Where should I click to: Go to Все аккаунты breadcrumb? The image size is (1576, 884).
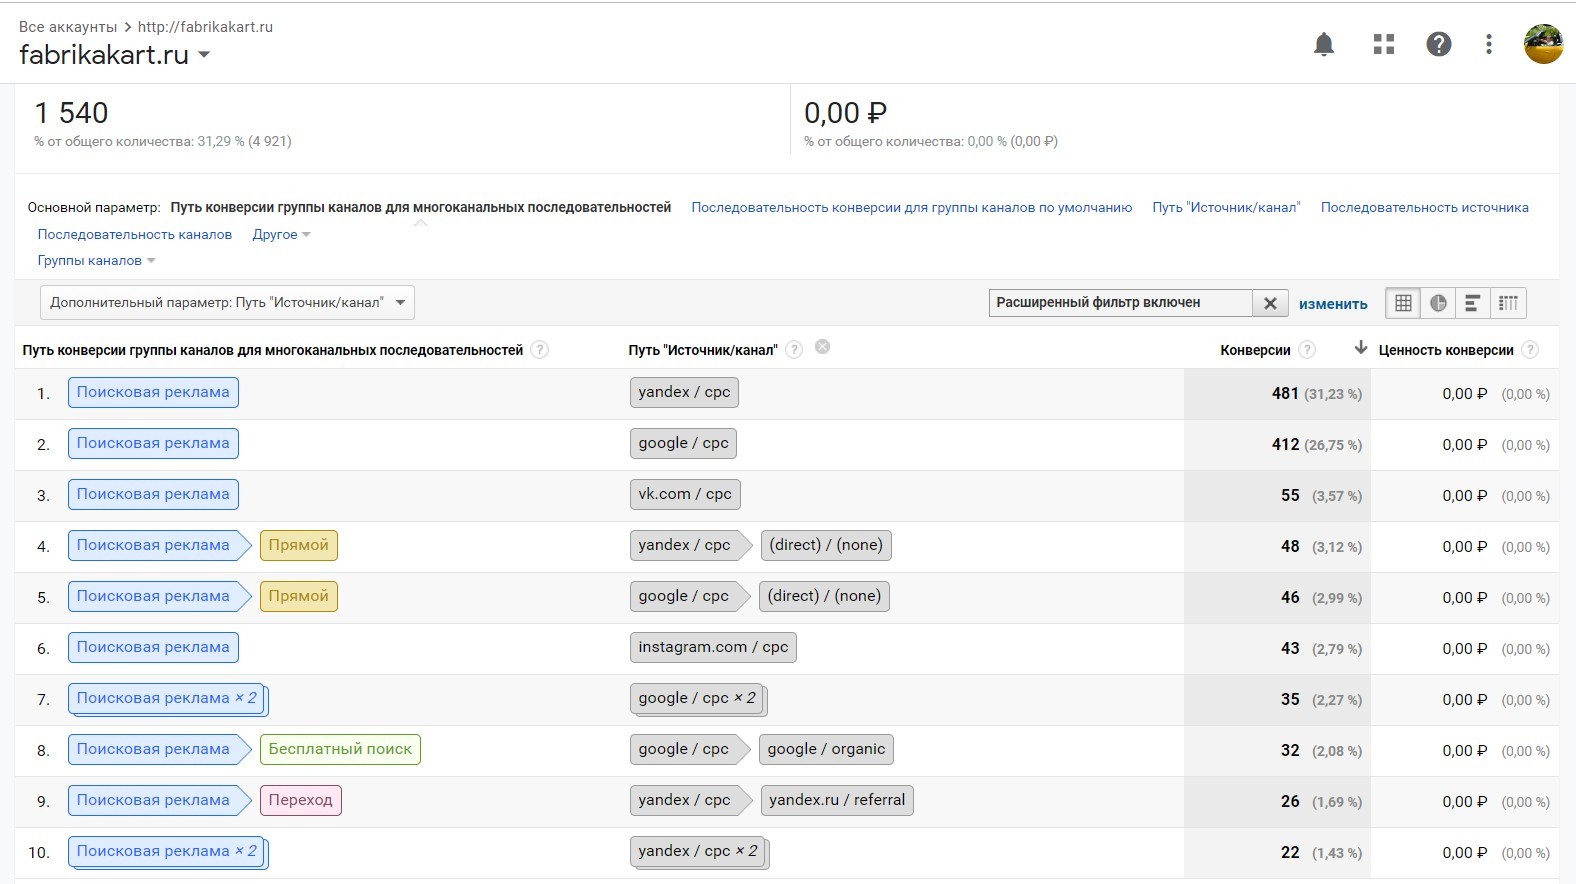coord(68,27)
